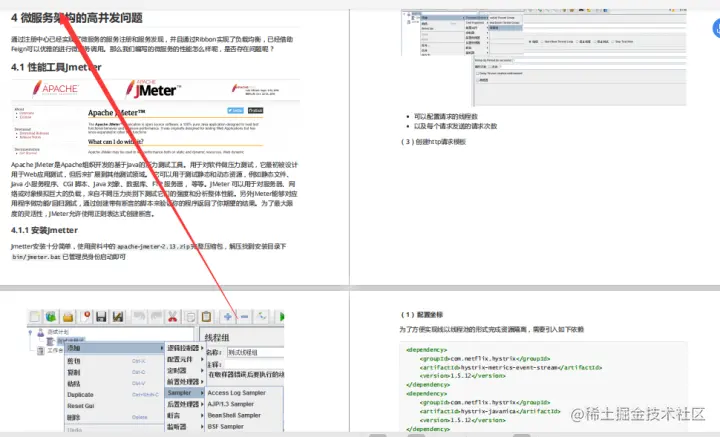Select BeanShell Sampler
The image size is (720, 437).
point(244,415)
